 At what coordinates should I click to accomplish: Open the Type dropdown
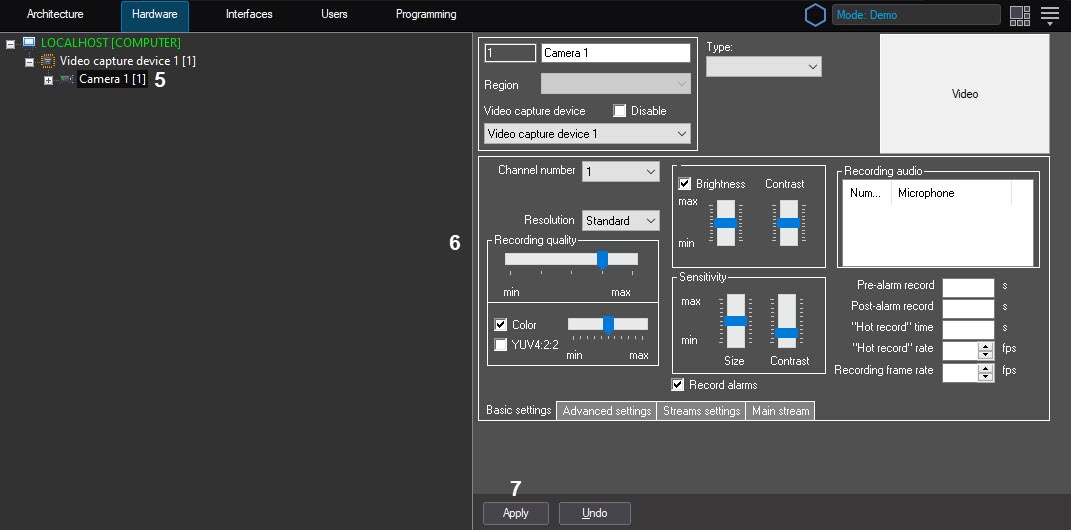click(763, 67)
